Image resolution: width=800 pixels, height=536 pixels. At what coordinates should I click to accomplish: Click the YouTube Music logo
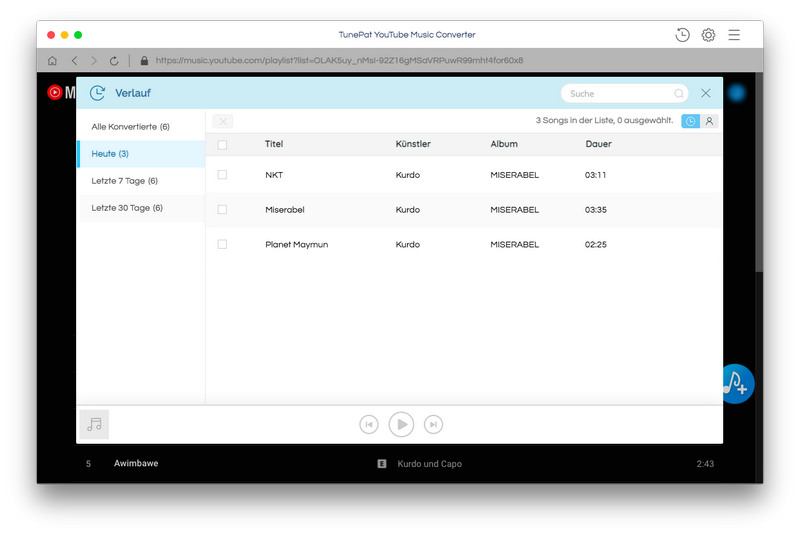[x=61, y=92]
